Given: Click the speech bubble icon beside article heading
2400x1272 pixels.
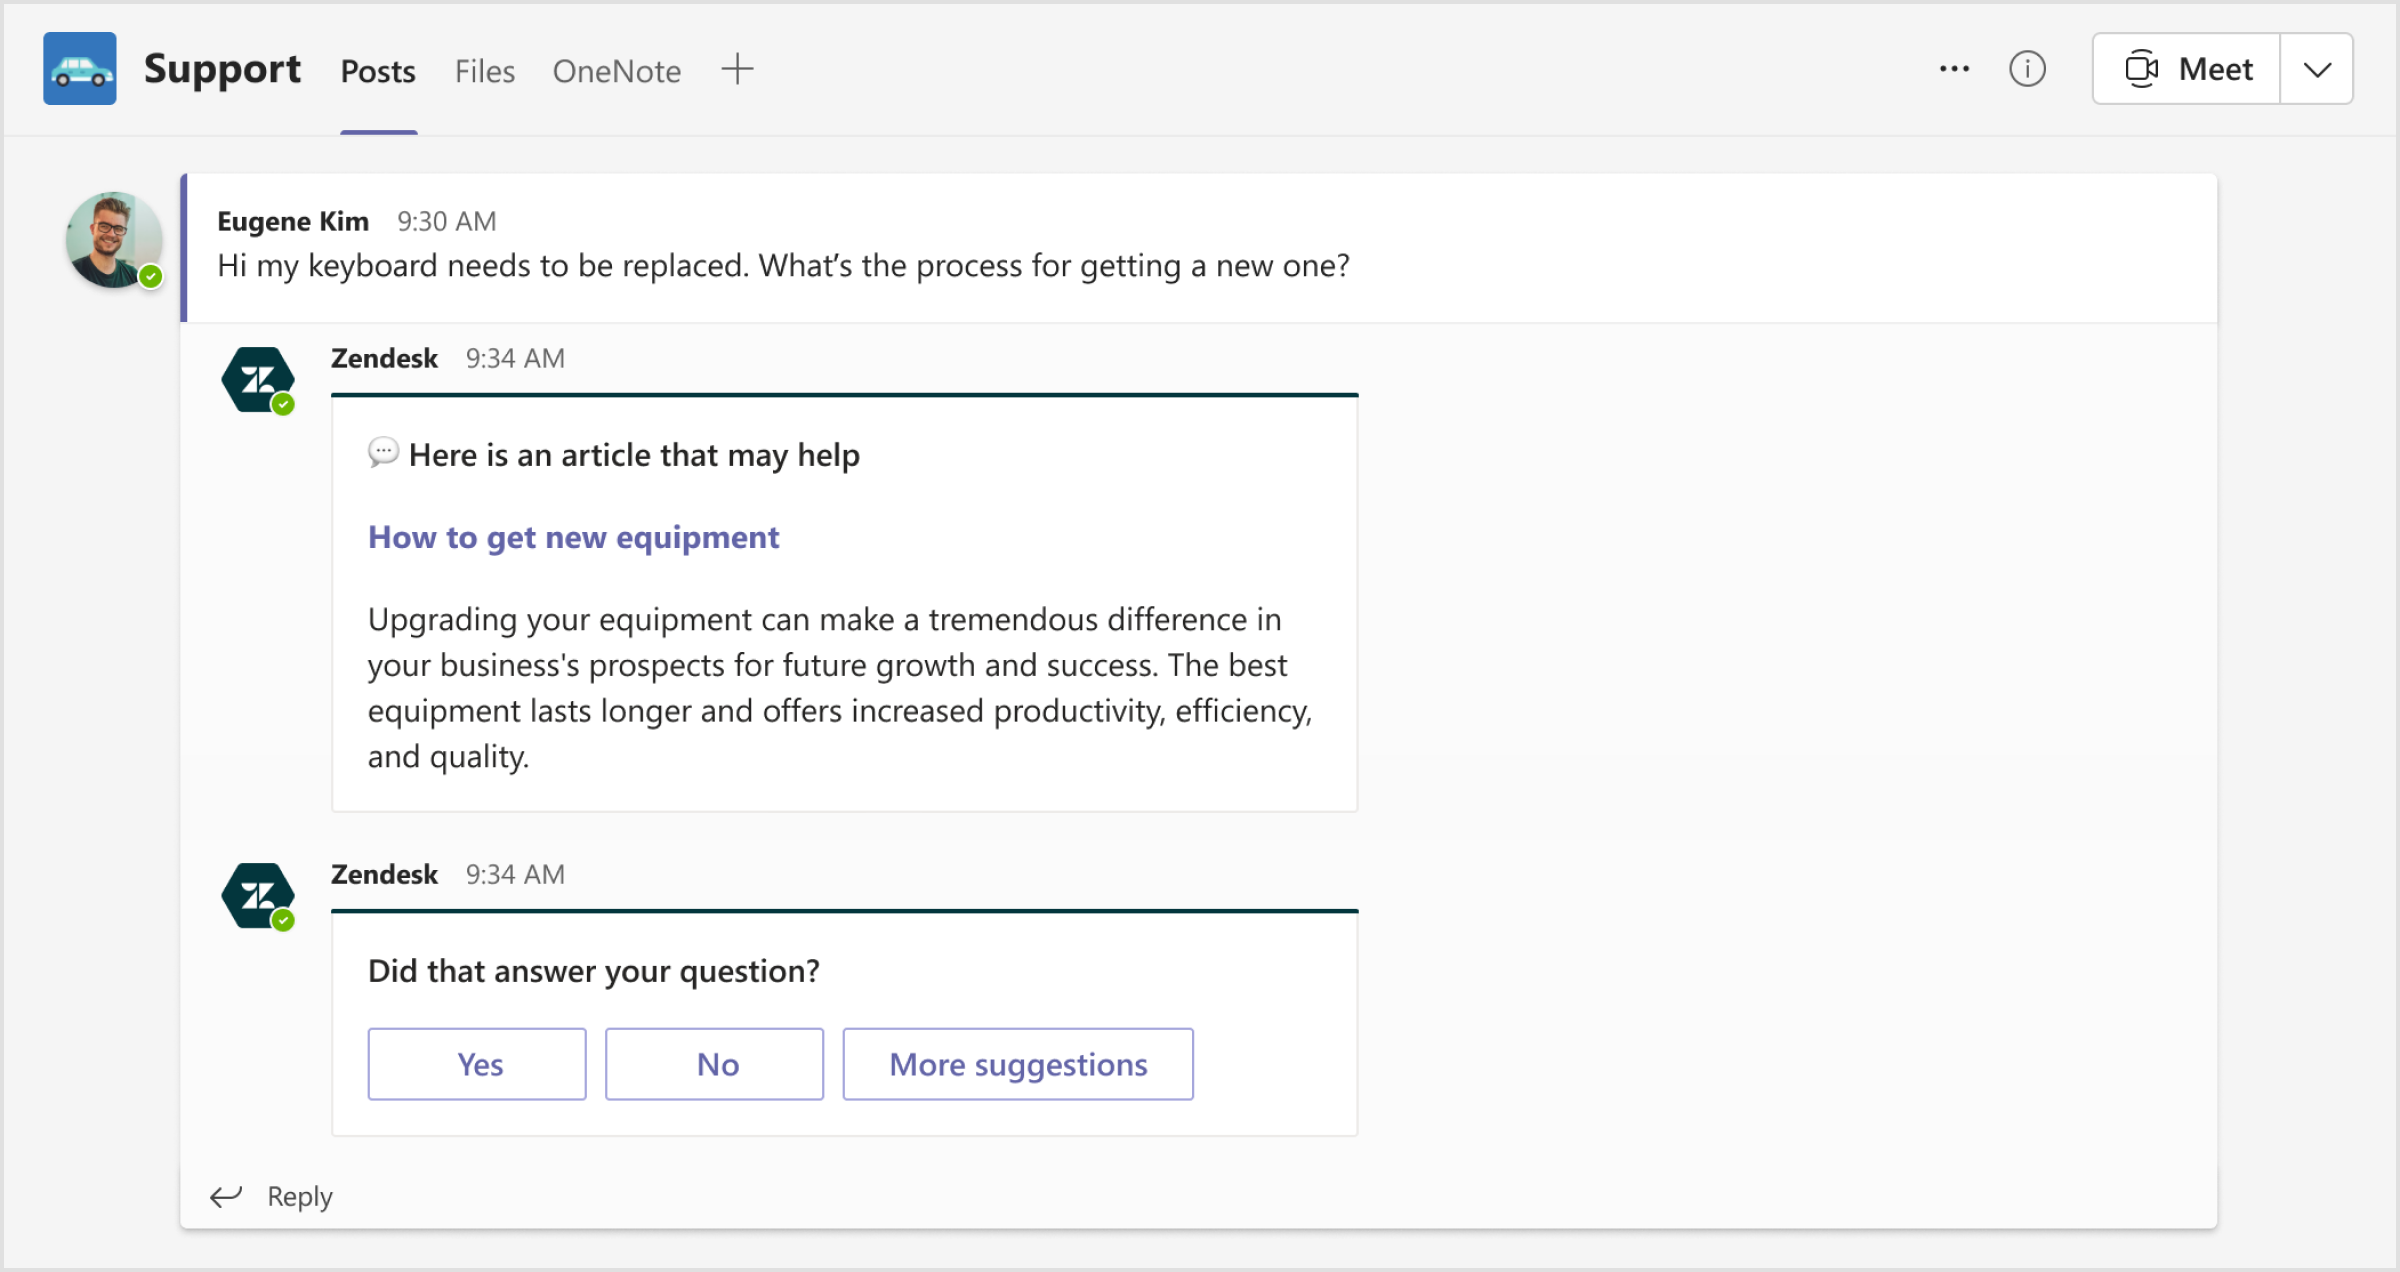Looking at the screenshot, I should [x=383, y=453].
